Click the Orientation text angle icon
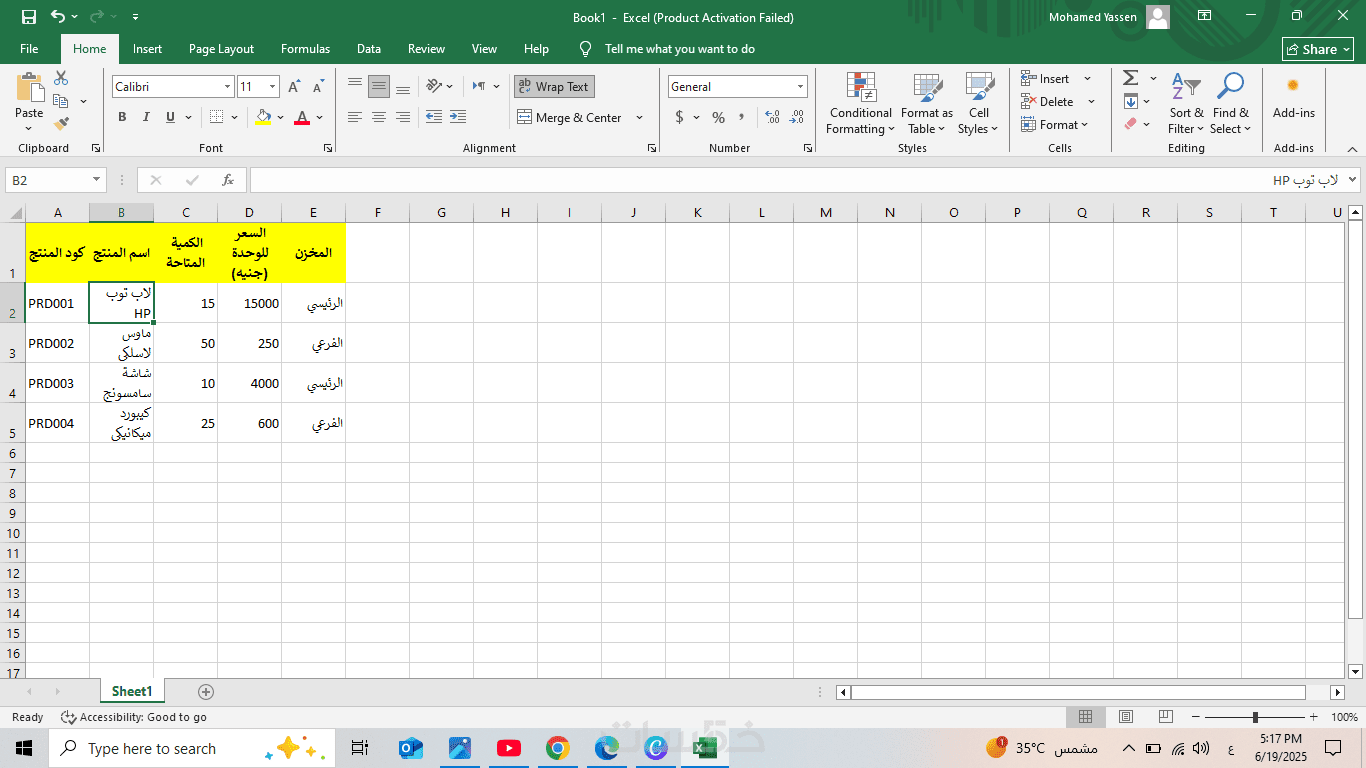Image resolution: width=1366 pixels, height=768 pixels. [x=434, y=86]
